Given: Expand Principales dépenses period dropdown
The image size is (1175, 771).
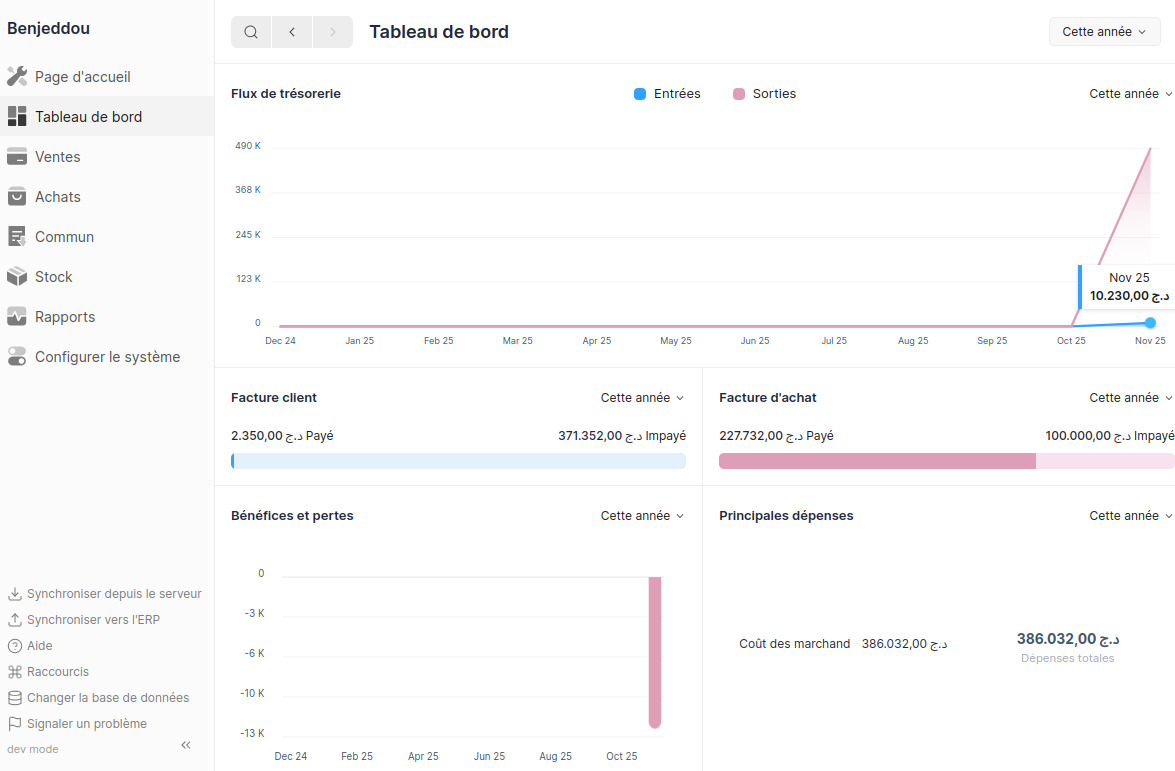Looking at the screenshot, I should click(x=1130, y=516).
